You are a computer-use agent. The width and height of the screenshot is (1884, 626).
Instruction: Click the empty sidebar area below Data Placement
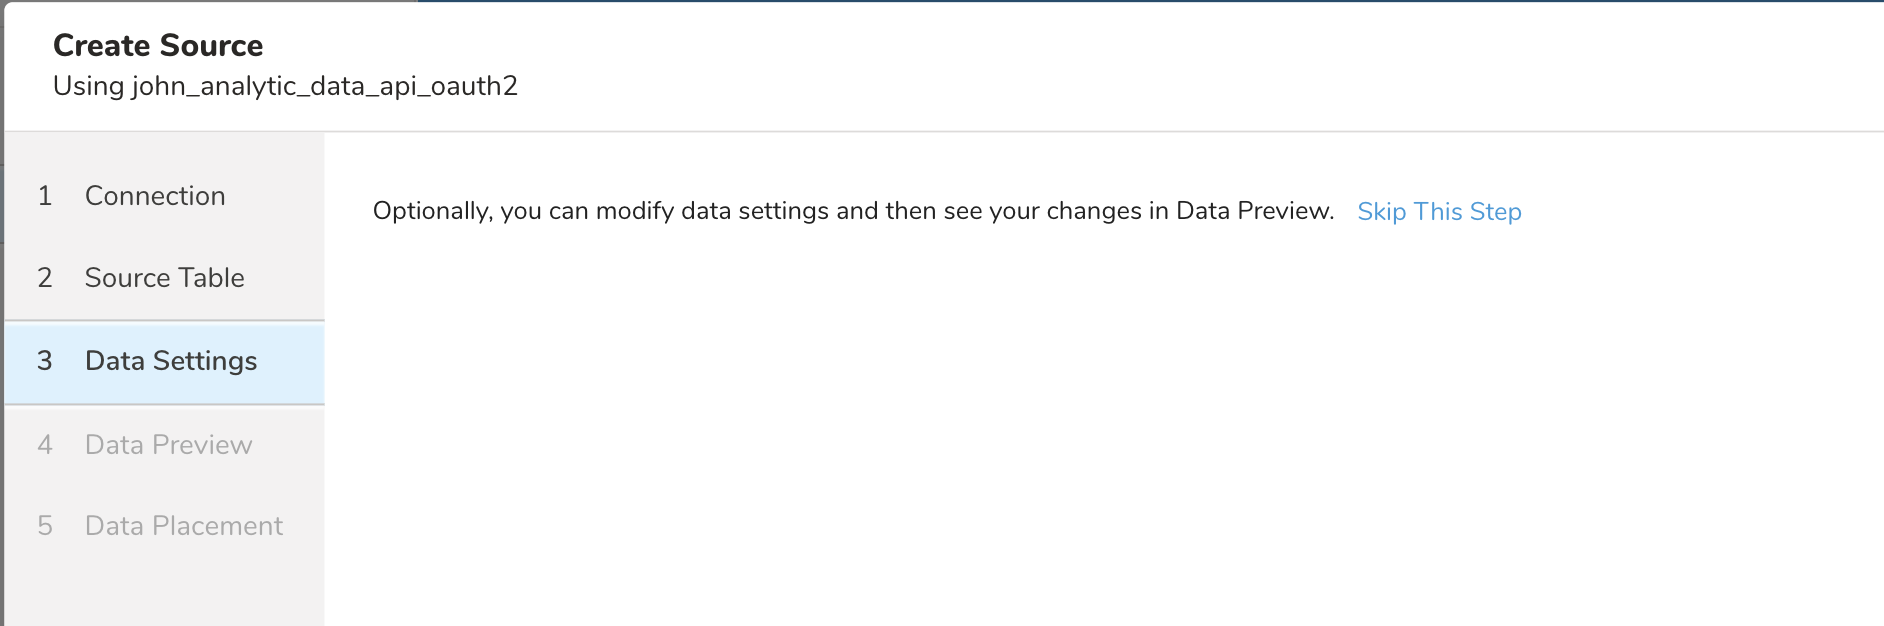point(165,590)
